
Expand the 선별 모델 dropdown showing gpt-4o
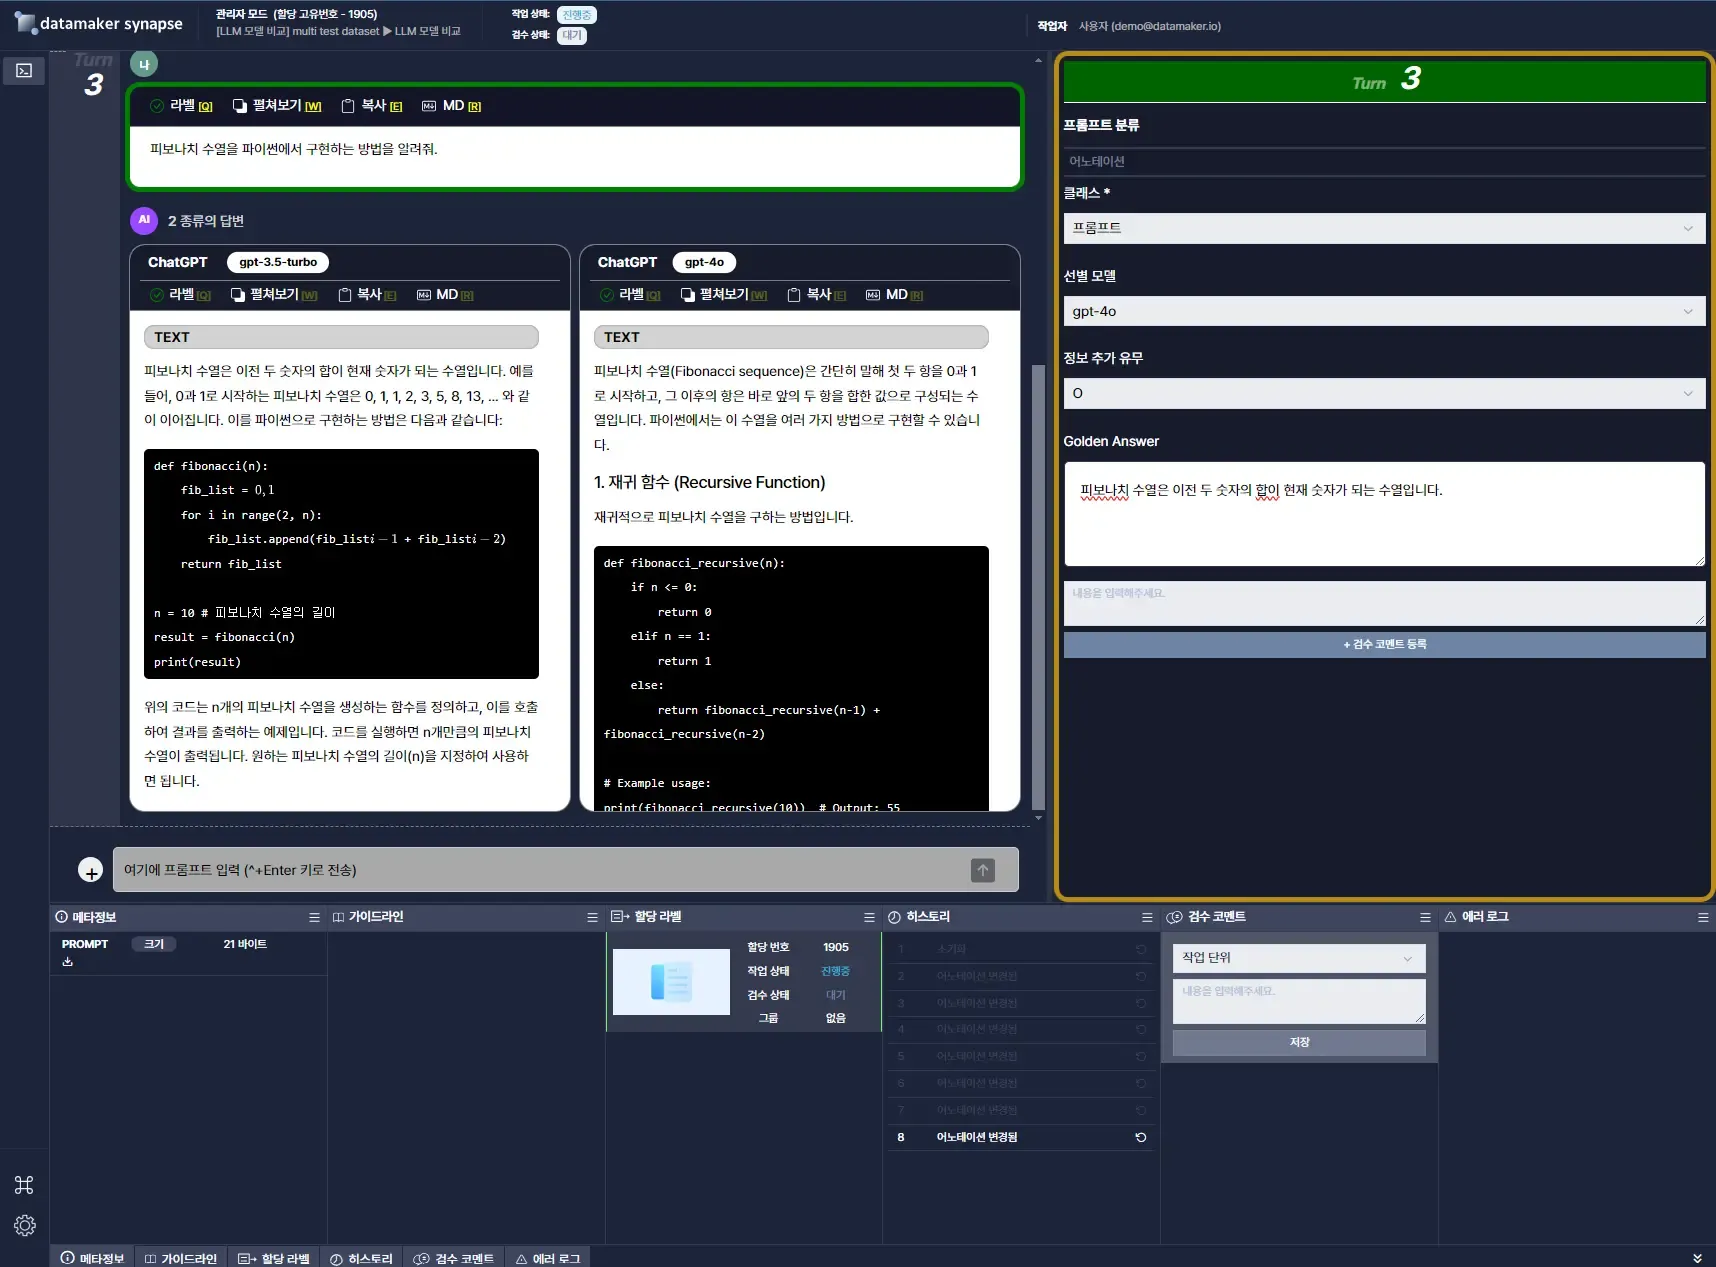1383,311
